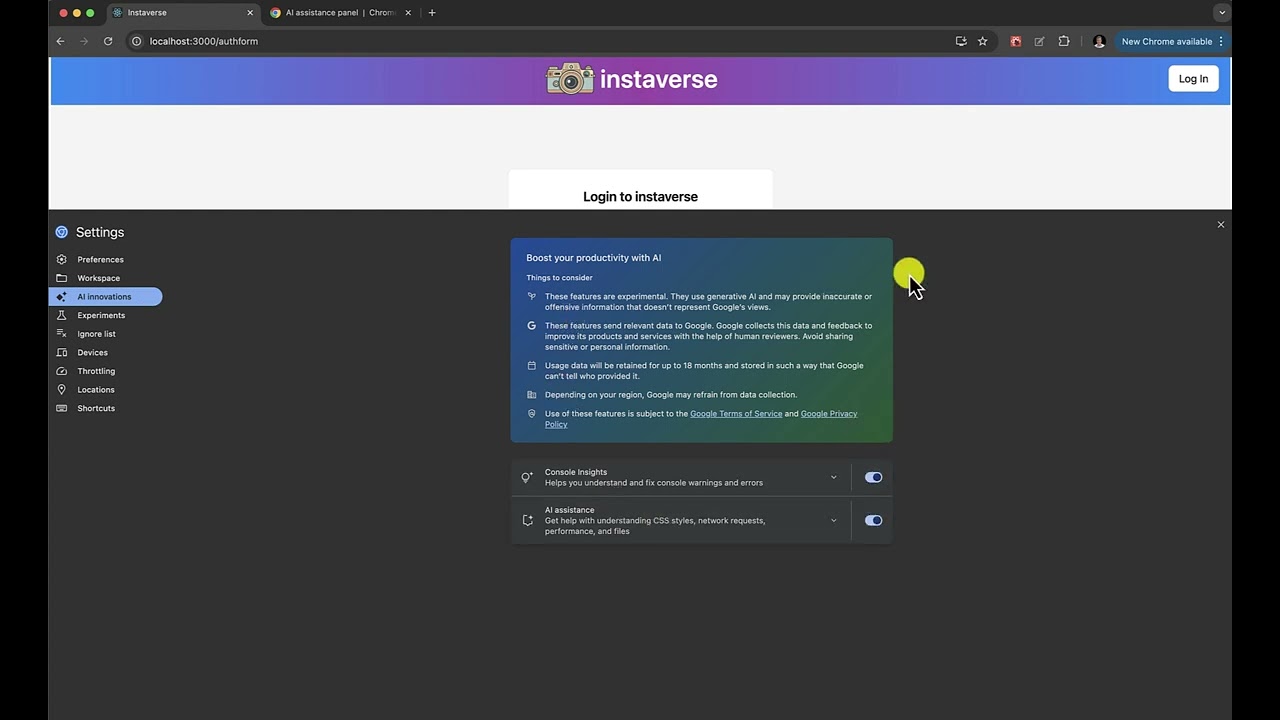Image resolution: width=1280 pixels, height=720 pixels.
Task: Select AI innovations sidebar item
Action: tap(105, 296)
